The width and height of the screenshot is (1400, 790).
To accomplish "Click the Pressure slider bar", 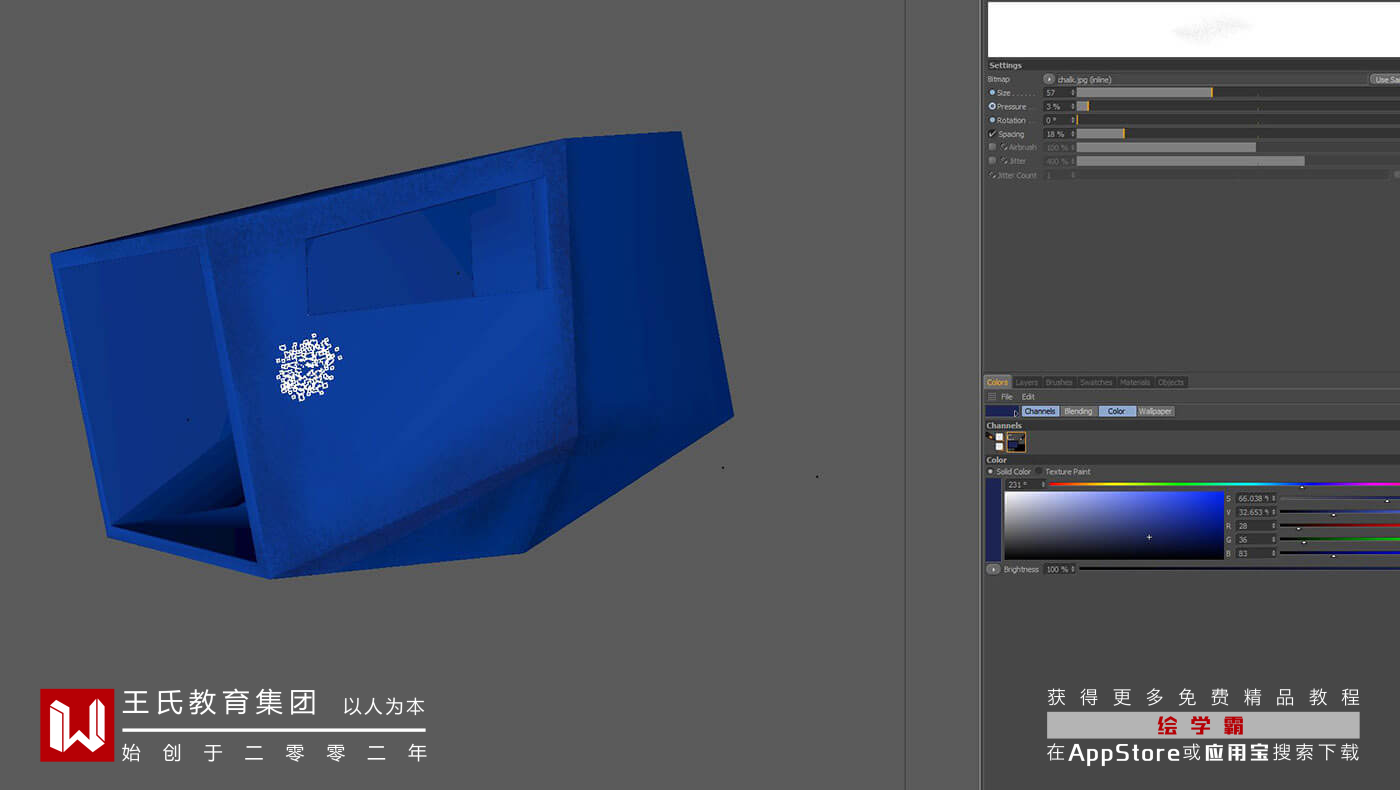I will [1238, 106].
